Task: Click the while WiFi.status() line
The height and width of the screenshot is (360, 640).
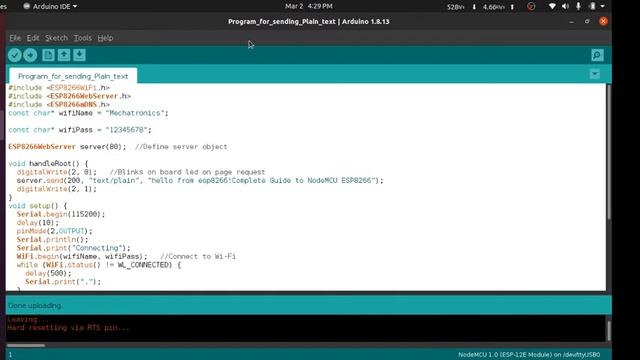Action: point(98,265)
